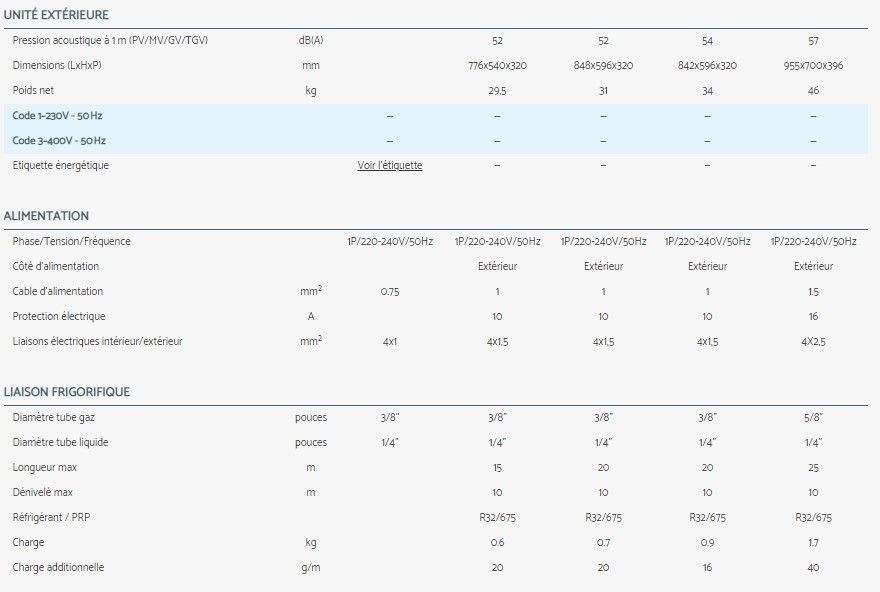Image resolution: width=880 pixels, height=592 pixels.
Task: Select the ALIMENTATION section header
Action: coord(48,215)
